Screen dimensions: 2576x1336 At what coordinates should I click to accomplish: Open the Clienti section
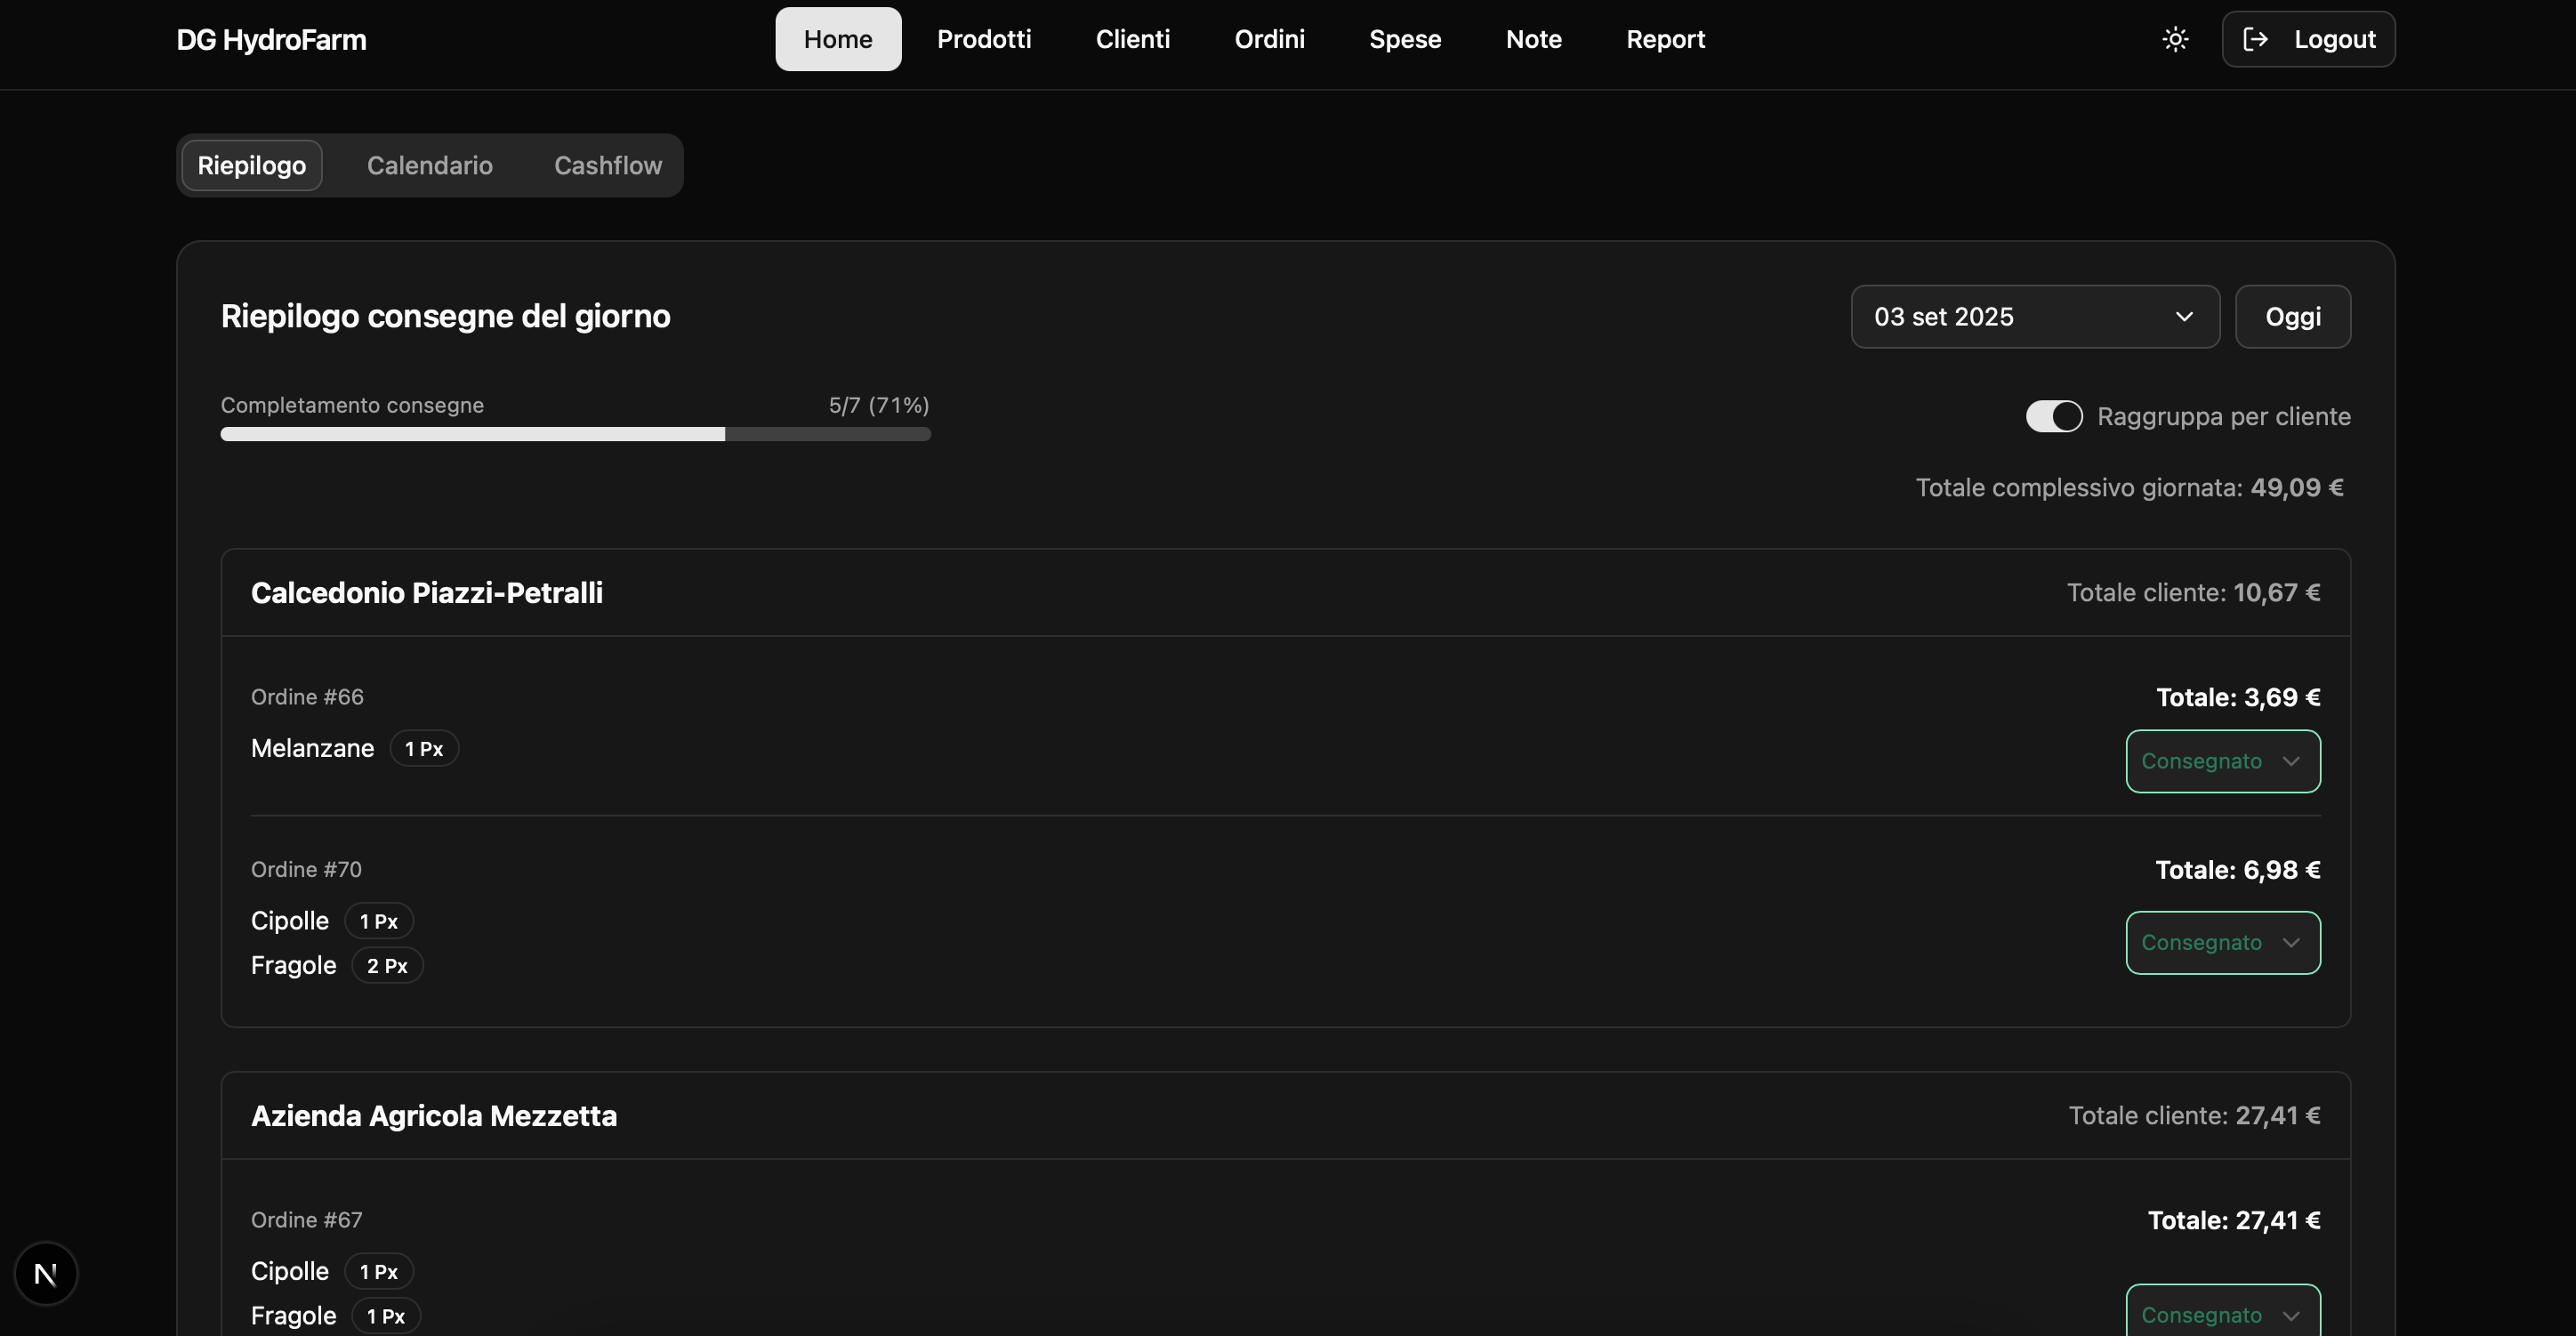[x=1132, y=39]
